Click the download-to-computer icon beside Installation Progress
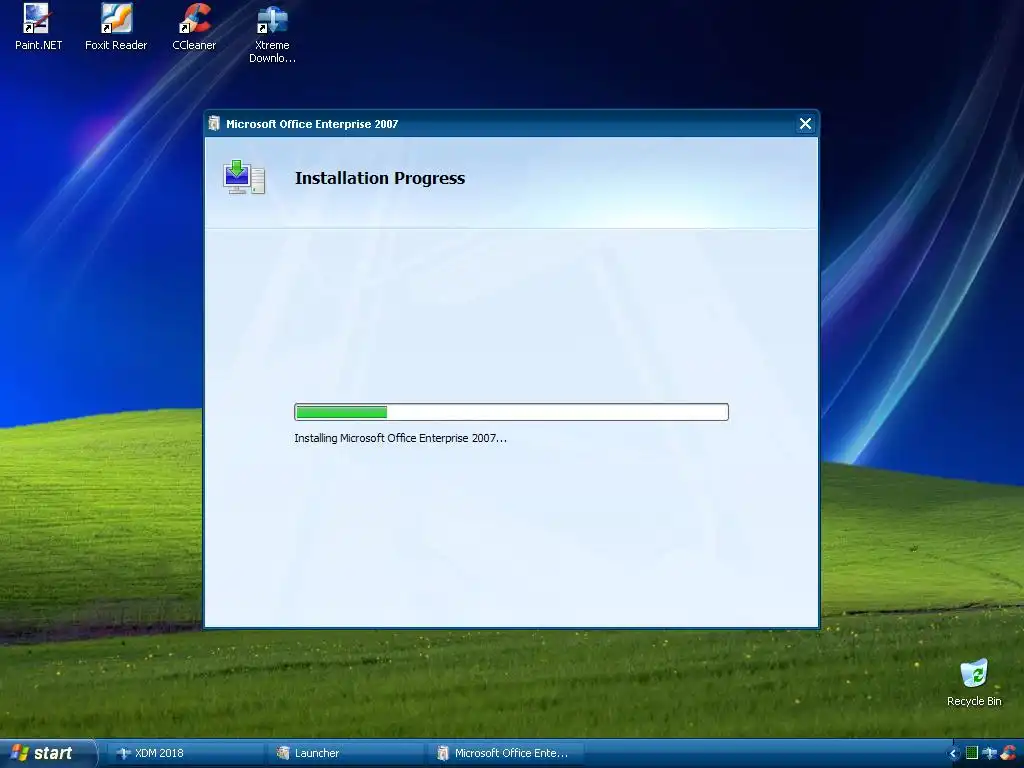1024x768 pixels. click(244, 178)
